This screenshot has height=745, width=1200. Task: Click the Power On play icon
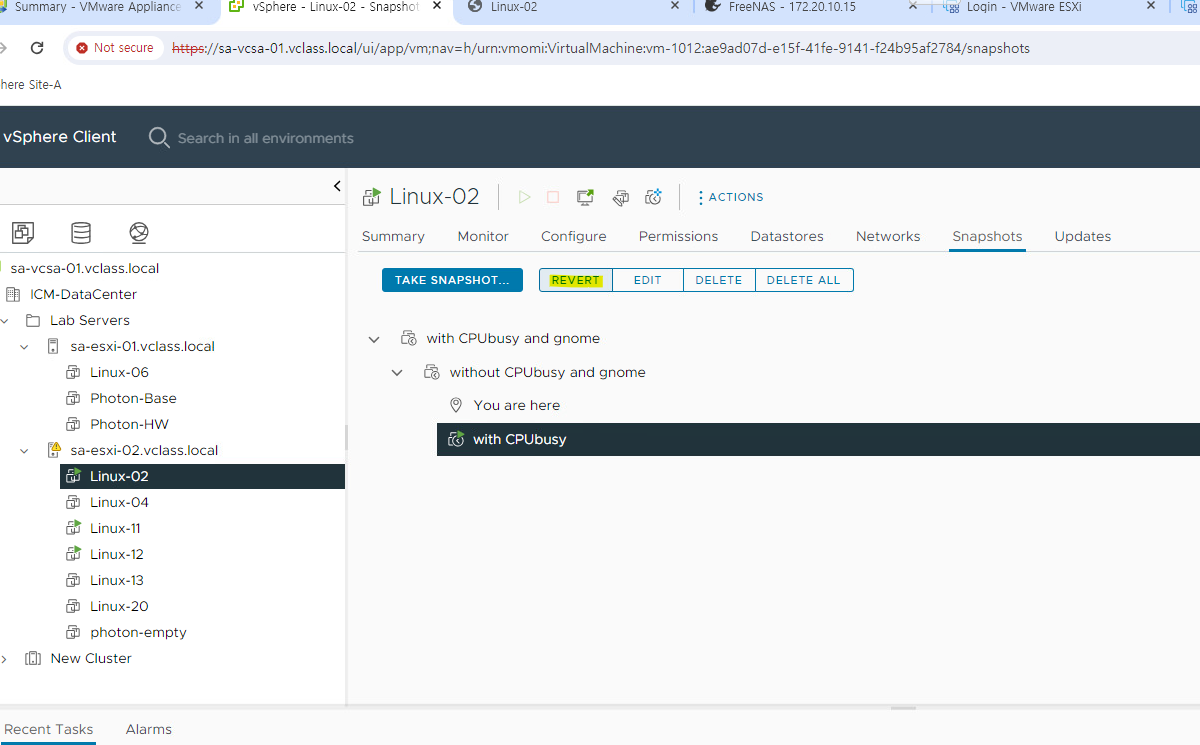(524, 197)
